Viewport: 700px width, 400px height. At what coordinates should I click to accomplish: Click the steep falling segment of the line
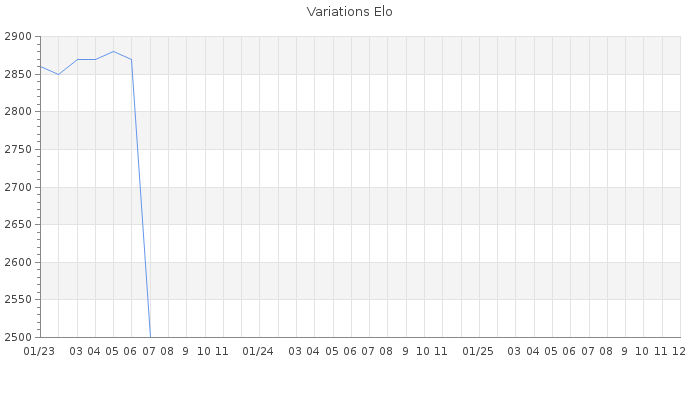coord(141,200)
